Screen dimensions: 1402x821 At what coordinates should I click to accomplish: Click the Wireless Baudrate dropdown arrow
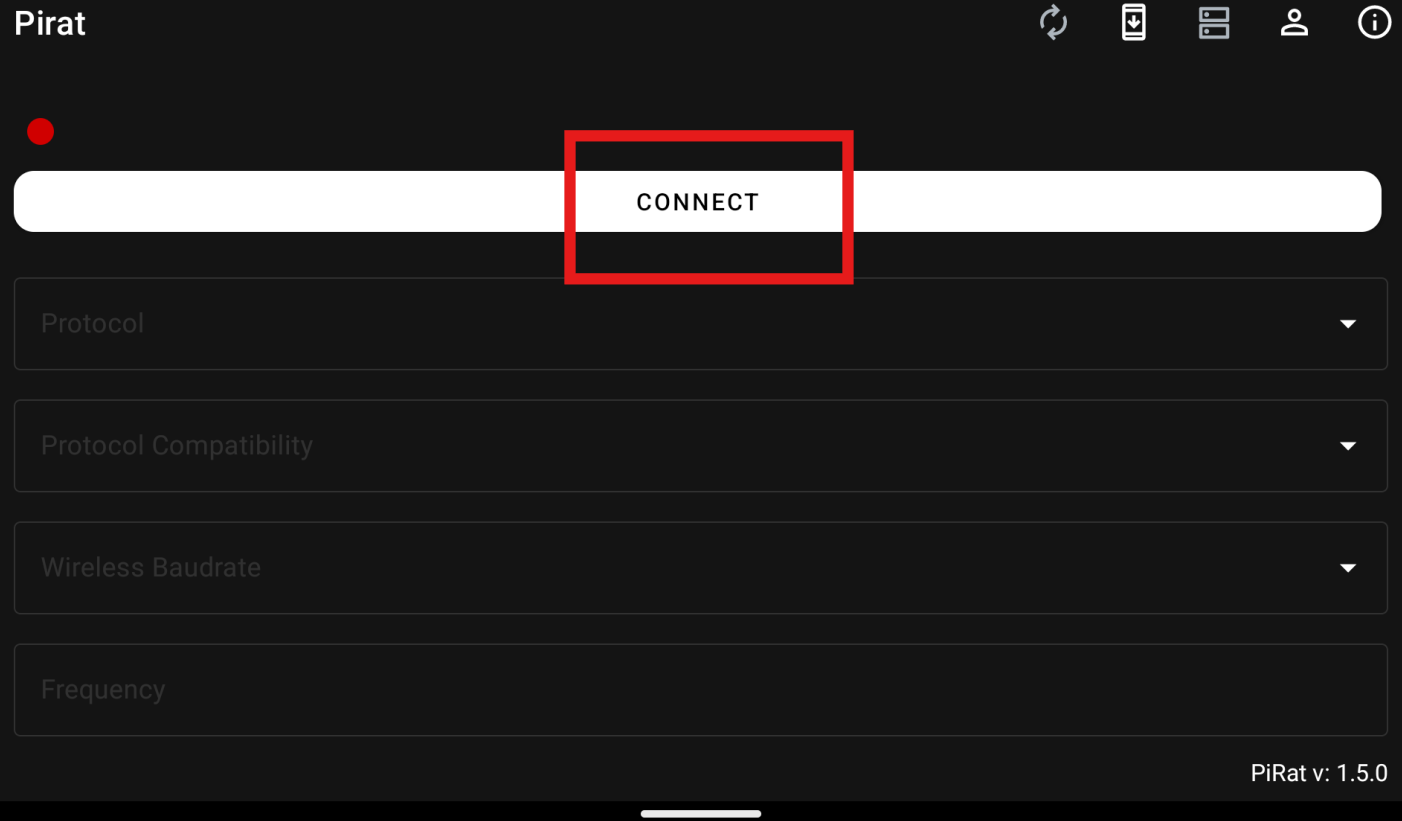coord(1347,568)
